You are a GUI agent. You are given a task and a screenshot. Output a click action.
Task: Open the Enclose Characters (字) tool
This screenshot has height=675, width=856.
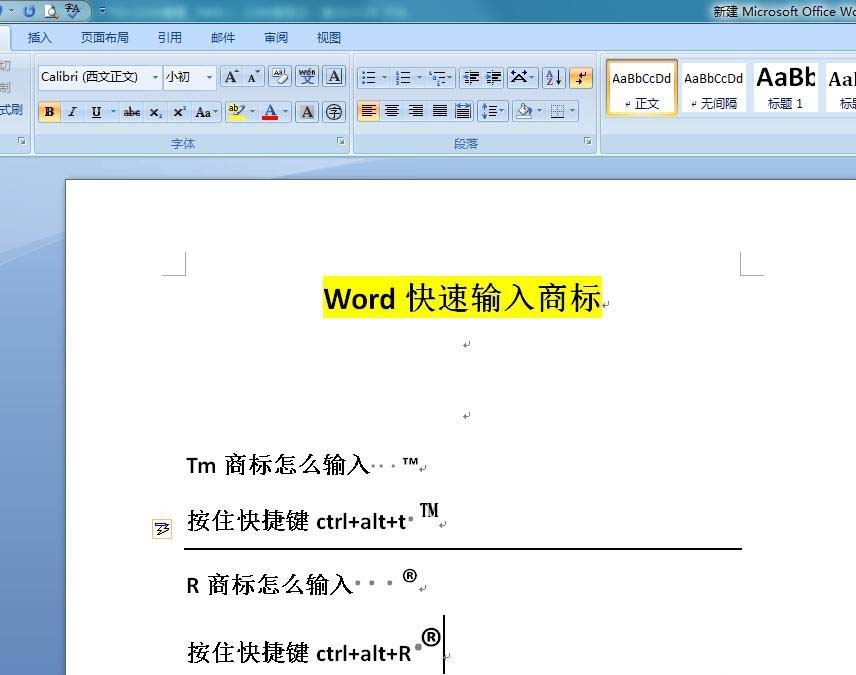click(334, 112)
